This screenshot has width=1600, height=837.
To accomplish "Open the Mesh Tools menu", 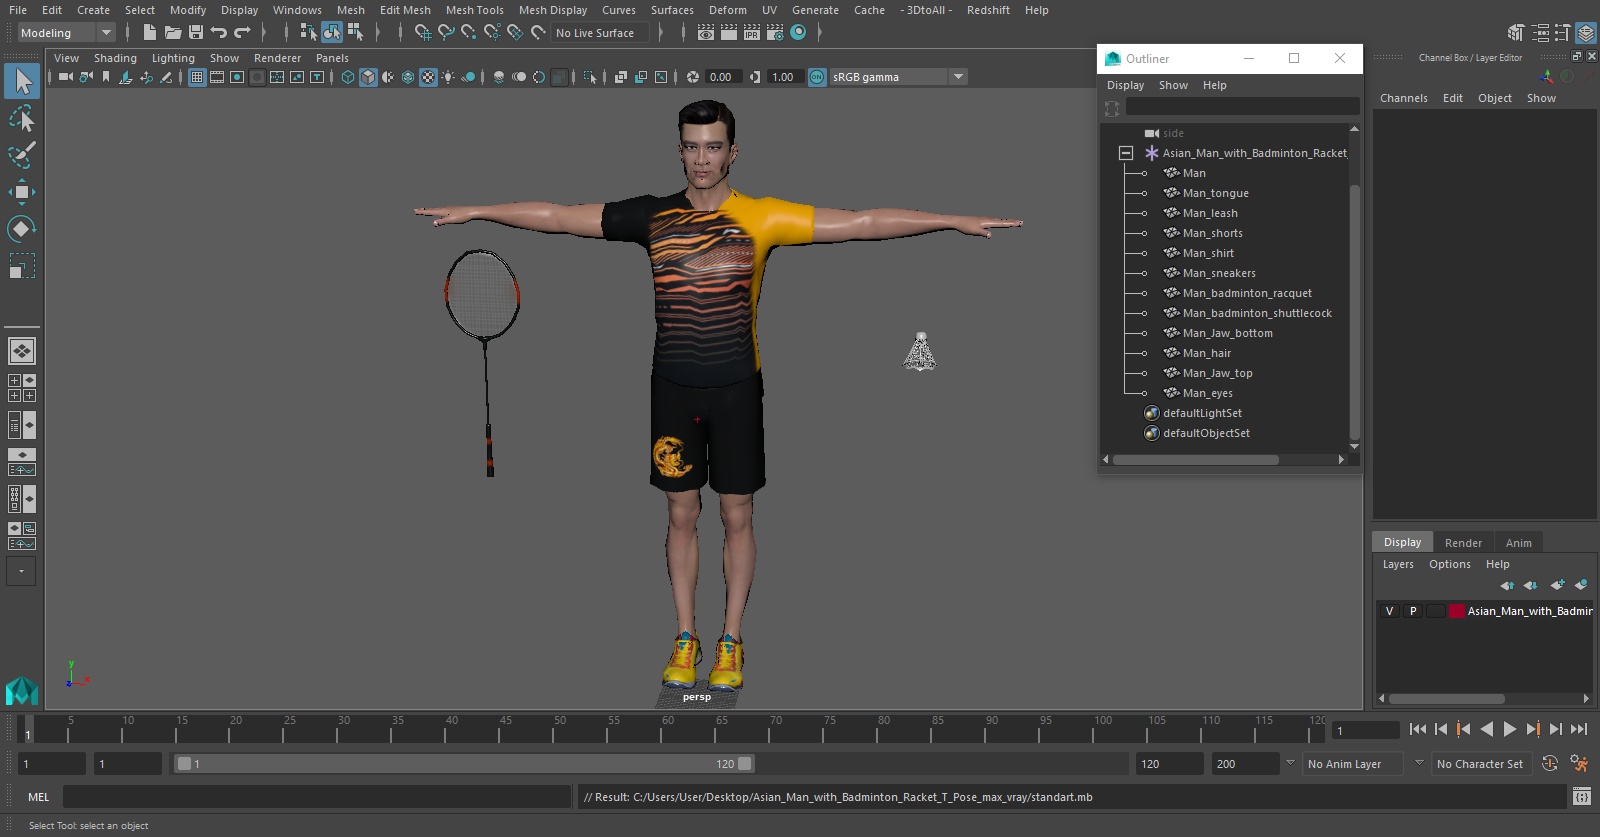I will click(x=474, y=10).
